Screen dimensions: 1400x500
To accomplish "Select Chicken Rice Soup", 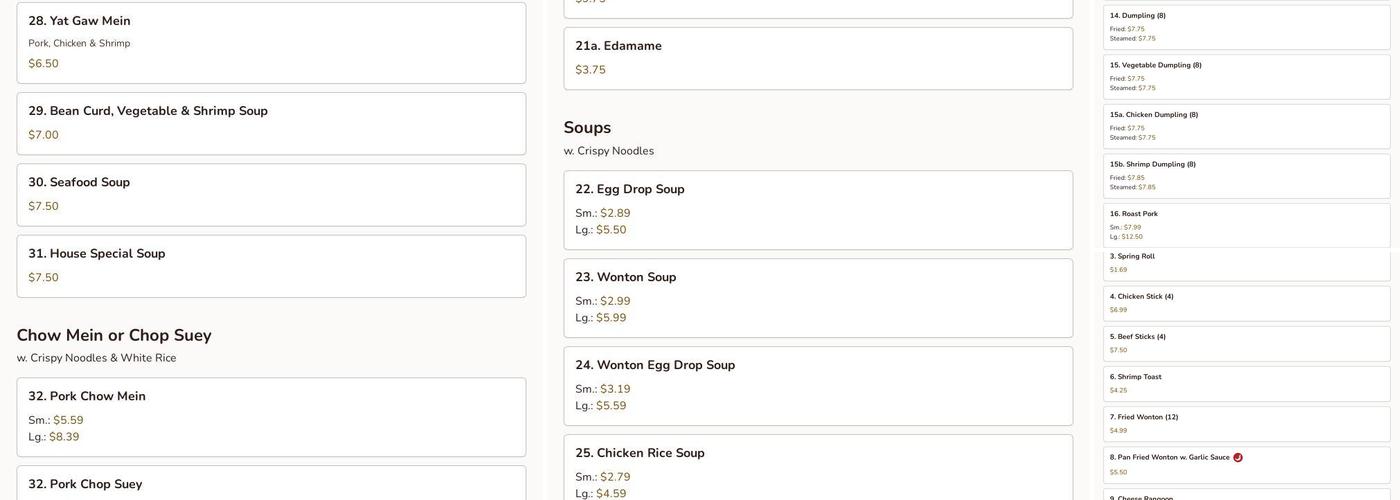I will tap(818, 467).
